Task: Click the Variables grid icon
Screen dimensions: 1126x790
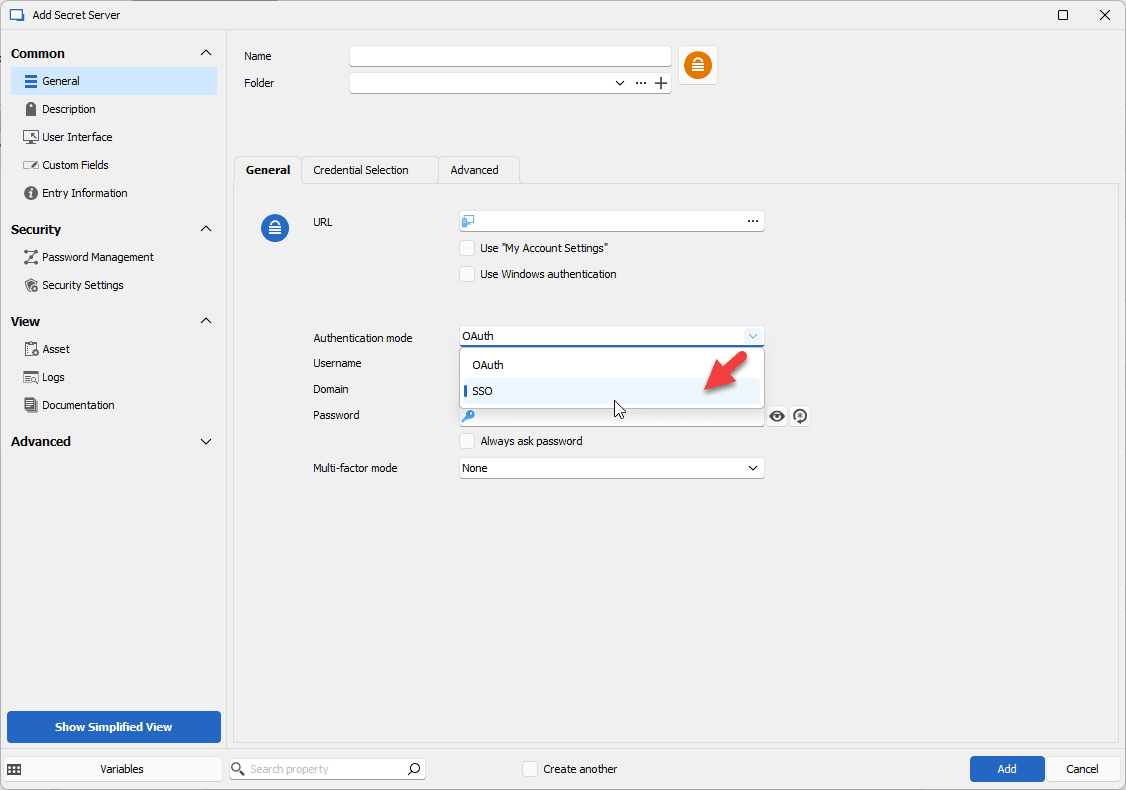Action: point(14,769)
